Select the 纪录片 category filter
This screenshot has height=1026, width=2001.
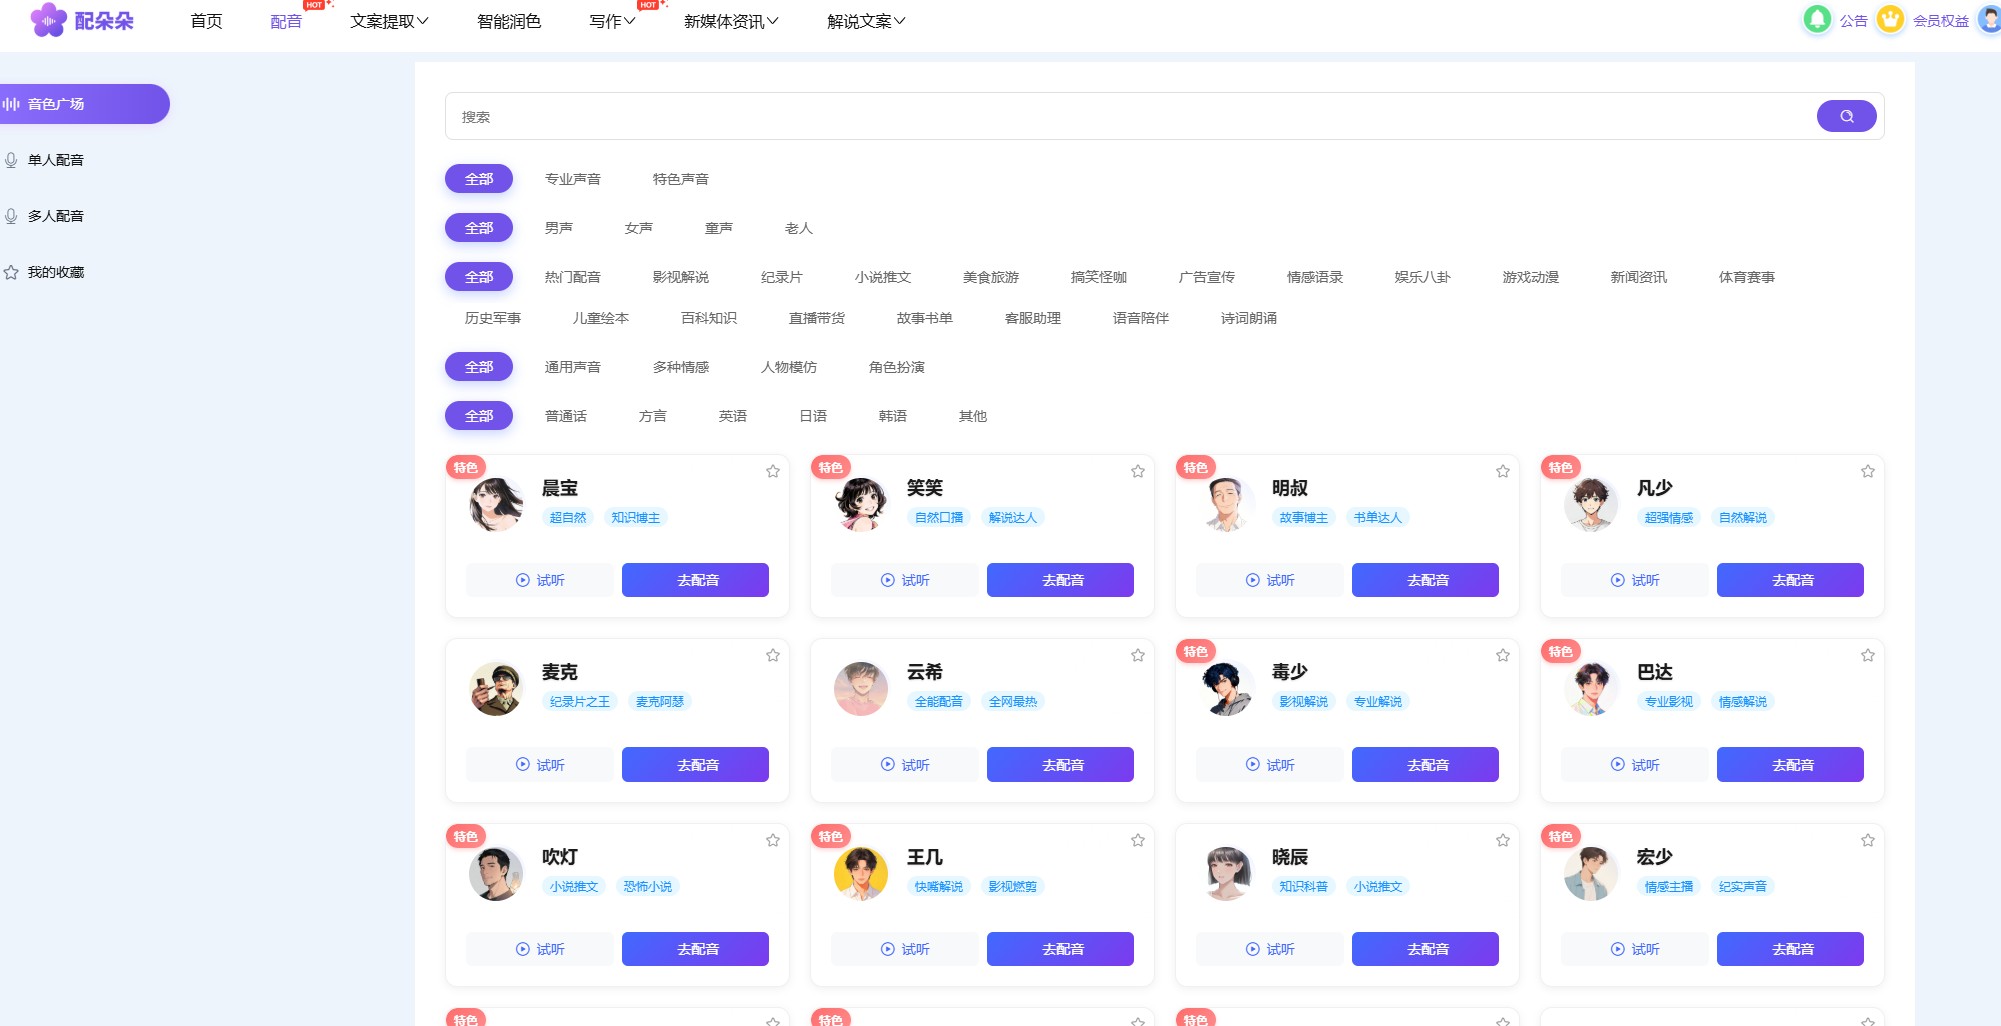coord(782,277)
